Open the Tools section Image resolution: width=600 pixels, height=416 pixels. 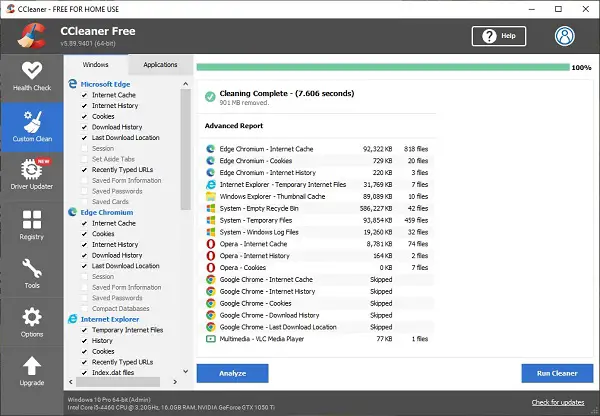32,273
